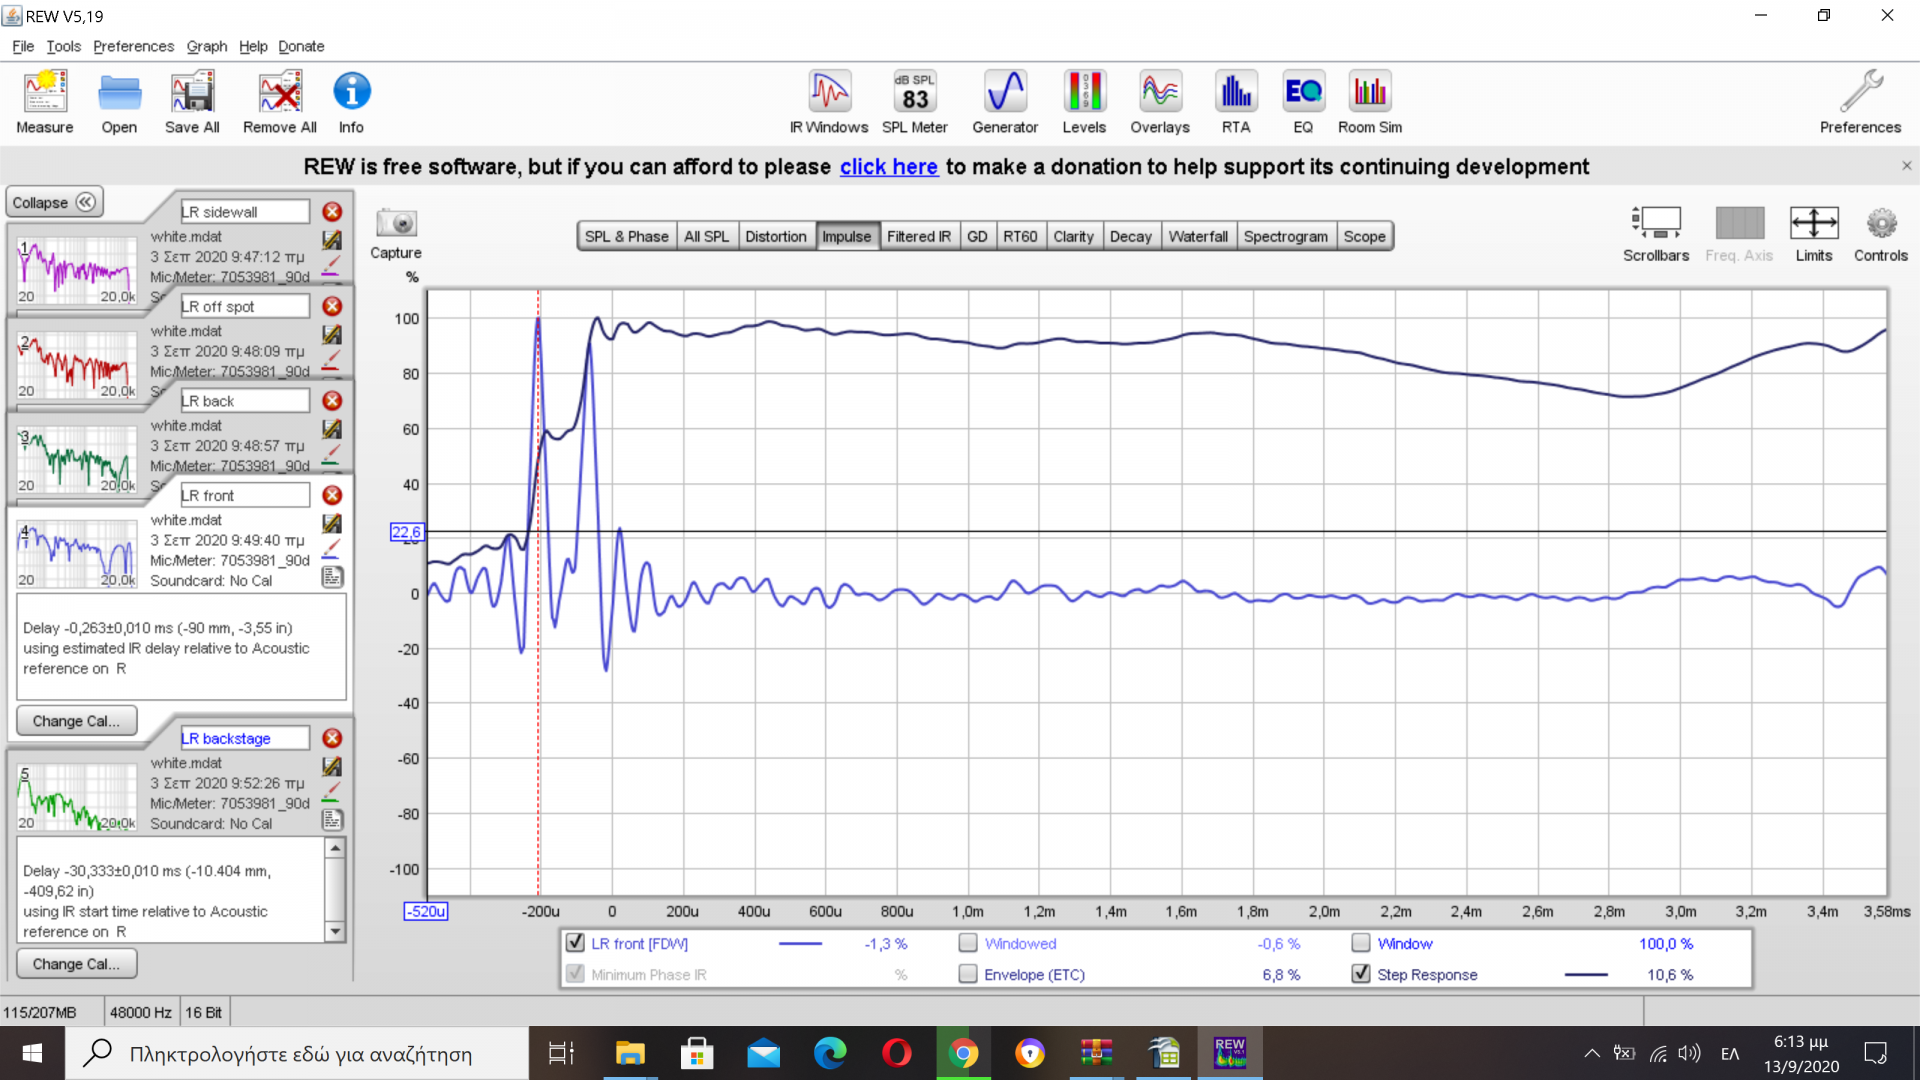Enable the Envelope (ETC) checkbox
Screen dimensions: 1920x1080
[968, 973]
